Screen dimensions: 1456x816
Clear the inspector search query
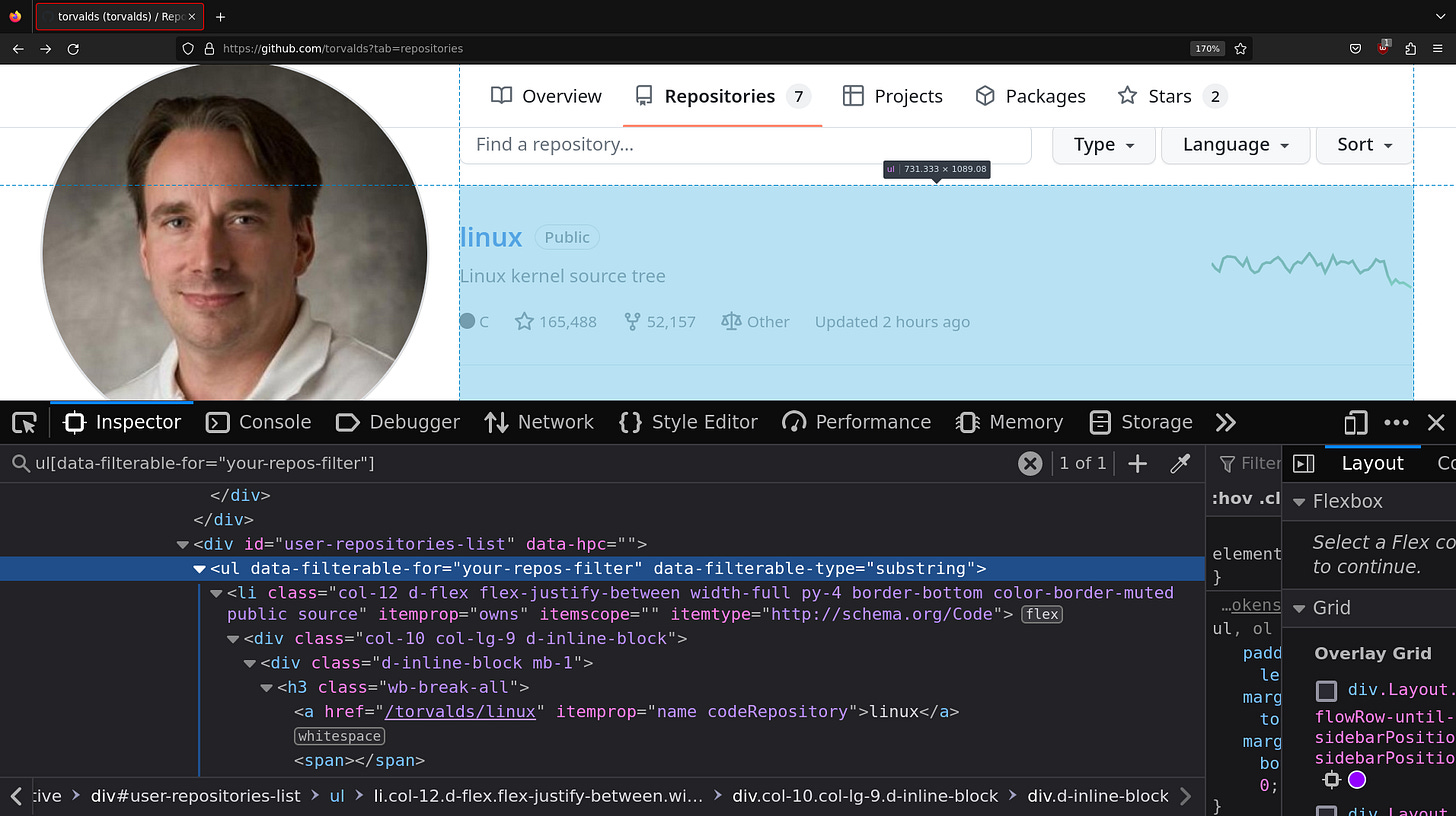coord(1030,463)
